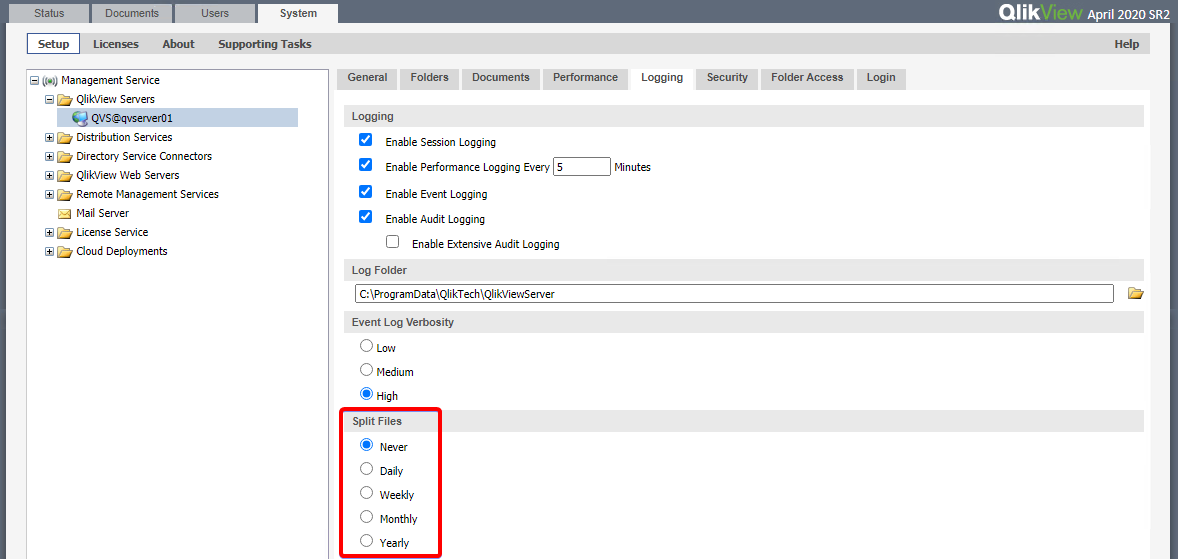Viewport: 1178px width, 559px height.
Task: Open the top Documents tab
Action: tap(132, 14)
